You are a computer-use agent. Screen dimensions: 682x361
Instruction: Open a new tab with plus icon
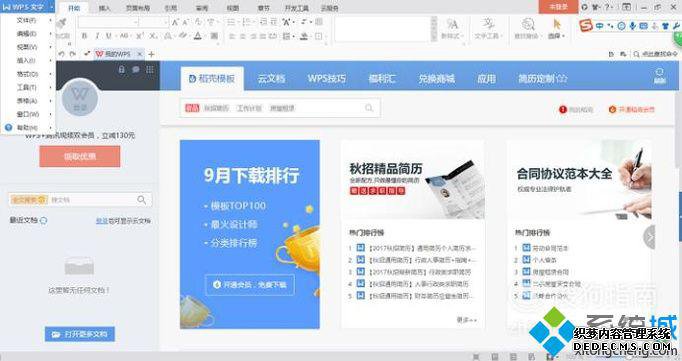[151, 54]
